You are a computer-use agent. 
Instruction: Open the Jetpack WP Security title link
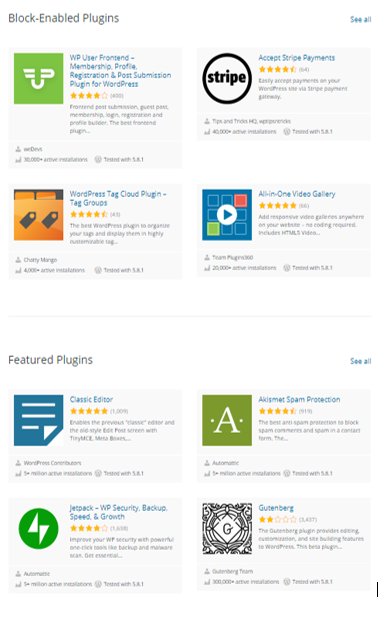pyautogui.click(x=119, y=512)
